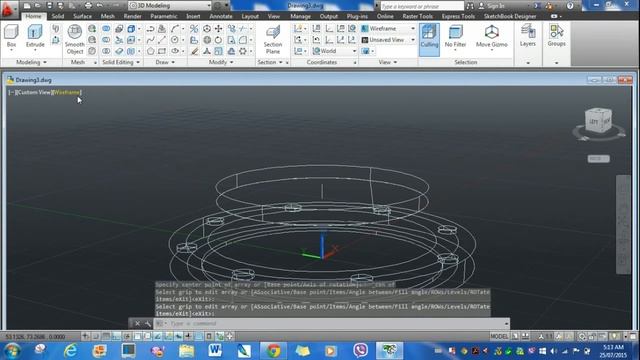Viewport: 640px width, 360px height.
Task: Close the command line with X
Action: point(138,324)
